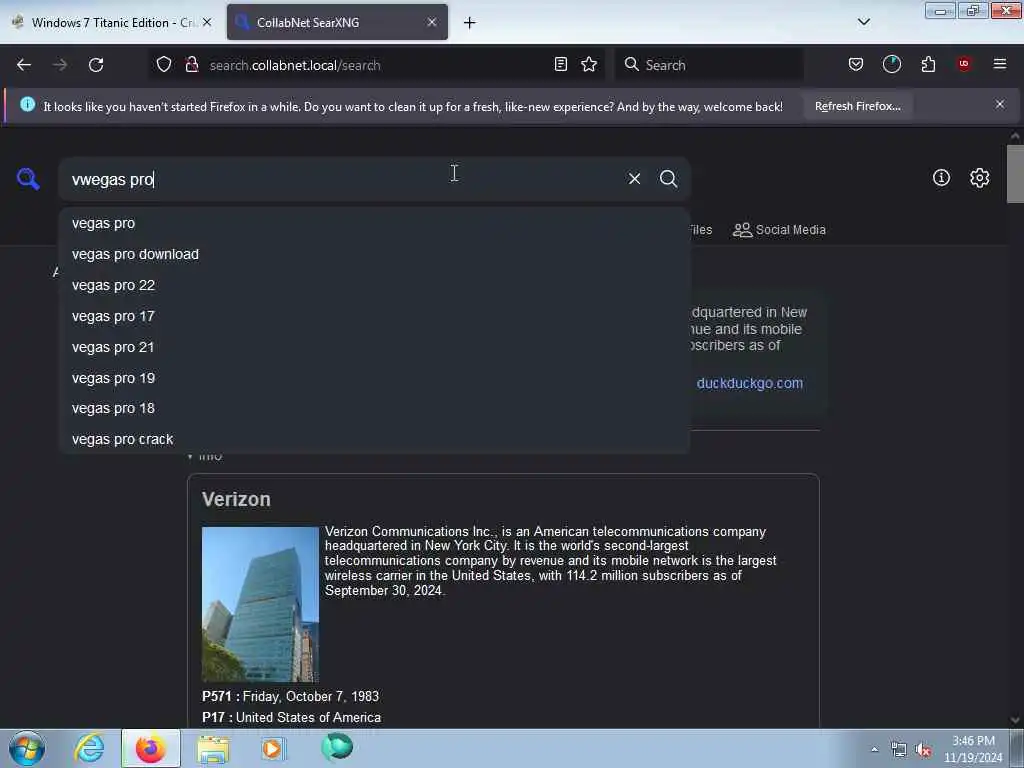Click 'P17 : United States of America' text

[x=291, y=718]
